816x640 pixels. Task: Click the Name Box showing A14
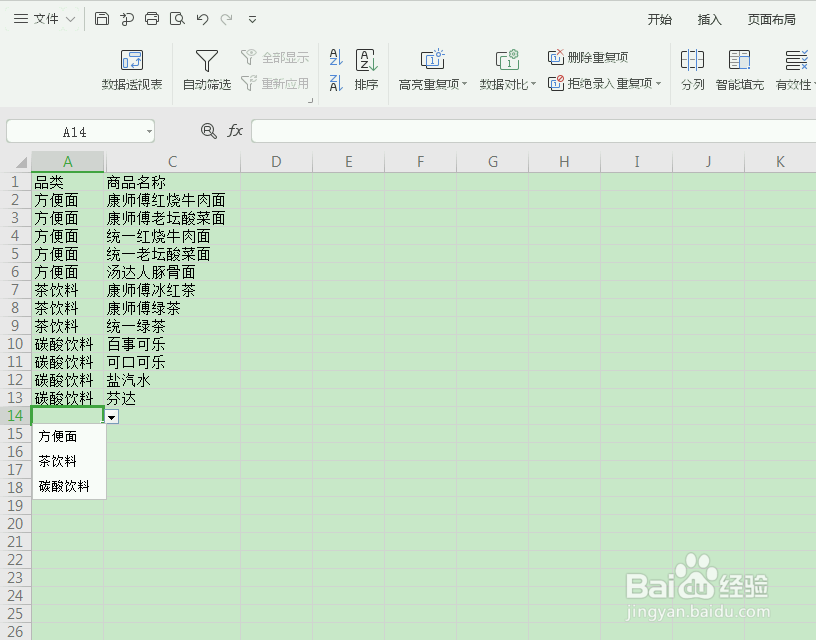(74, 131)
